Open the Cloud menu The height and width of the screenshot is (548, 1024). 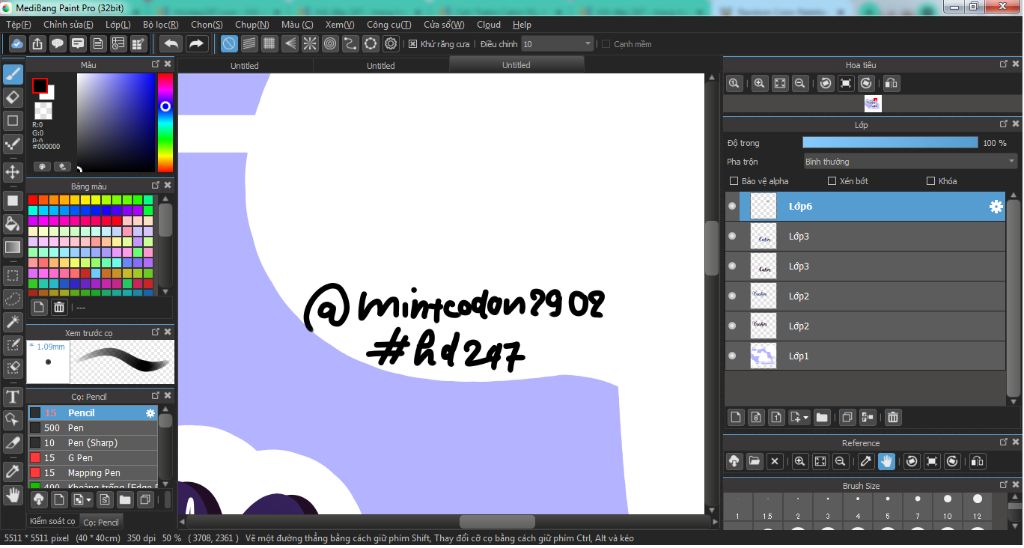coord(488,25)
